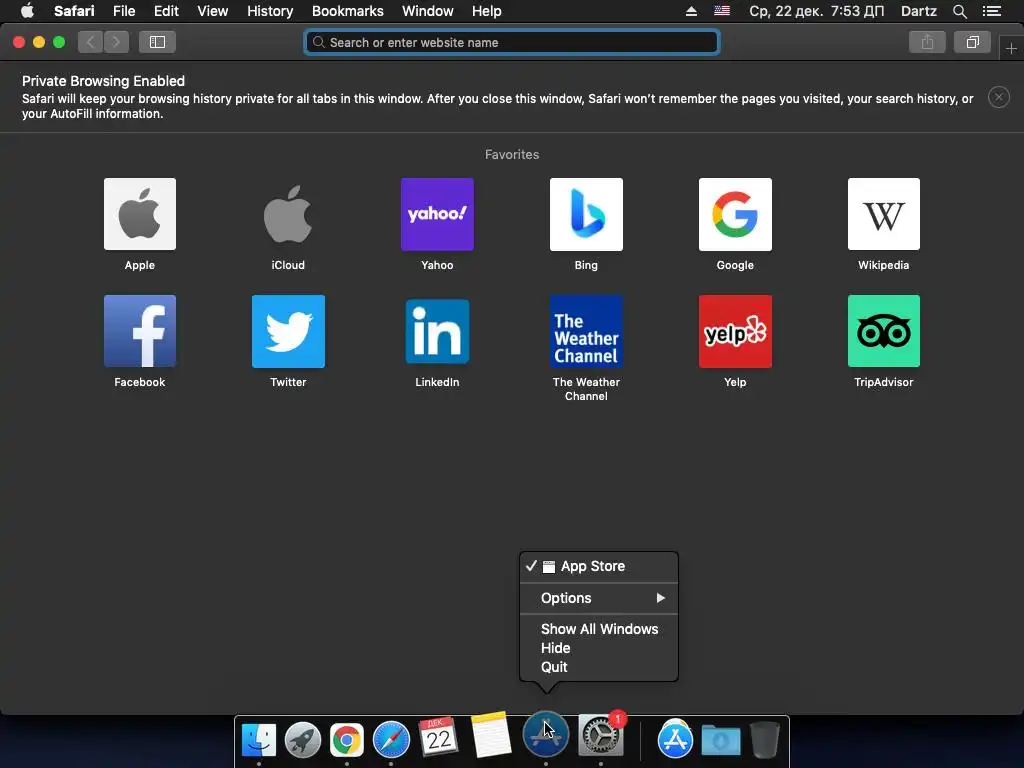Click the Share toolbar button
Image resolution: width=1024 pixels, height=768 pixels.
(x=927, y=42)
